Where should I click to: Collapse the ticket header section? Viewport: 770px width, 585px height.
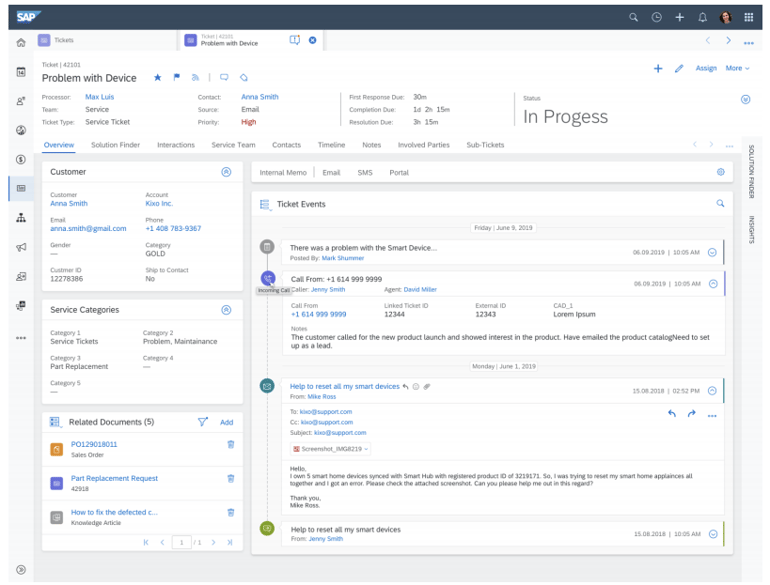[x=745, y=100]
